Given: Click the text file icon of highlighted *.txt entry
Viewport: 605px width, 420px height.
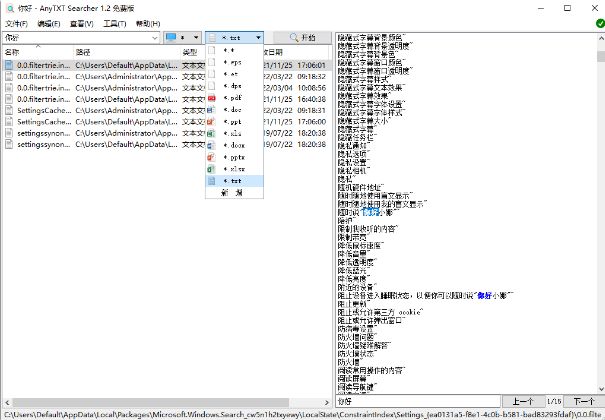Looking at the screenshot, I should [211, 181].
